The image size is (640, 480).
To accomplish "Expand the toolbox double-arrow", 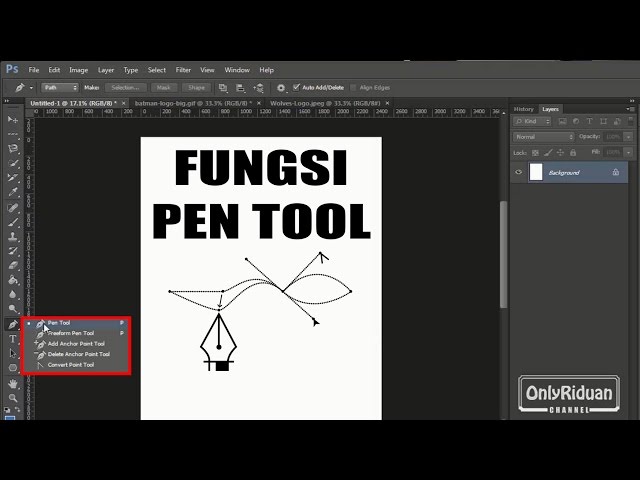I will 7,101.
